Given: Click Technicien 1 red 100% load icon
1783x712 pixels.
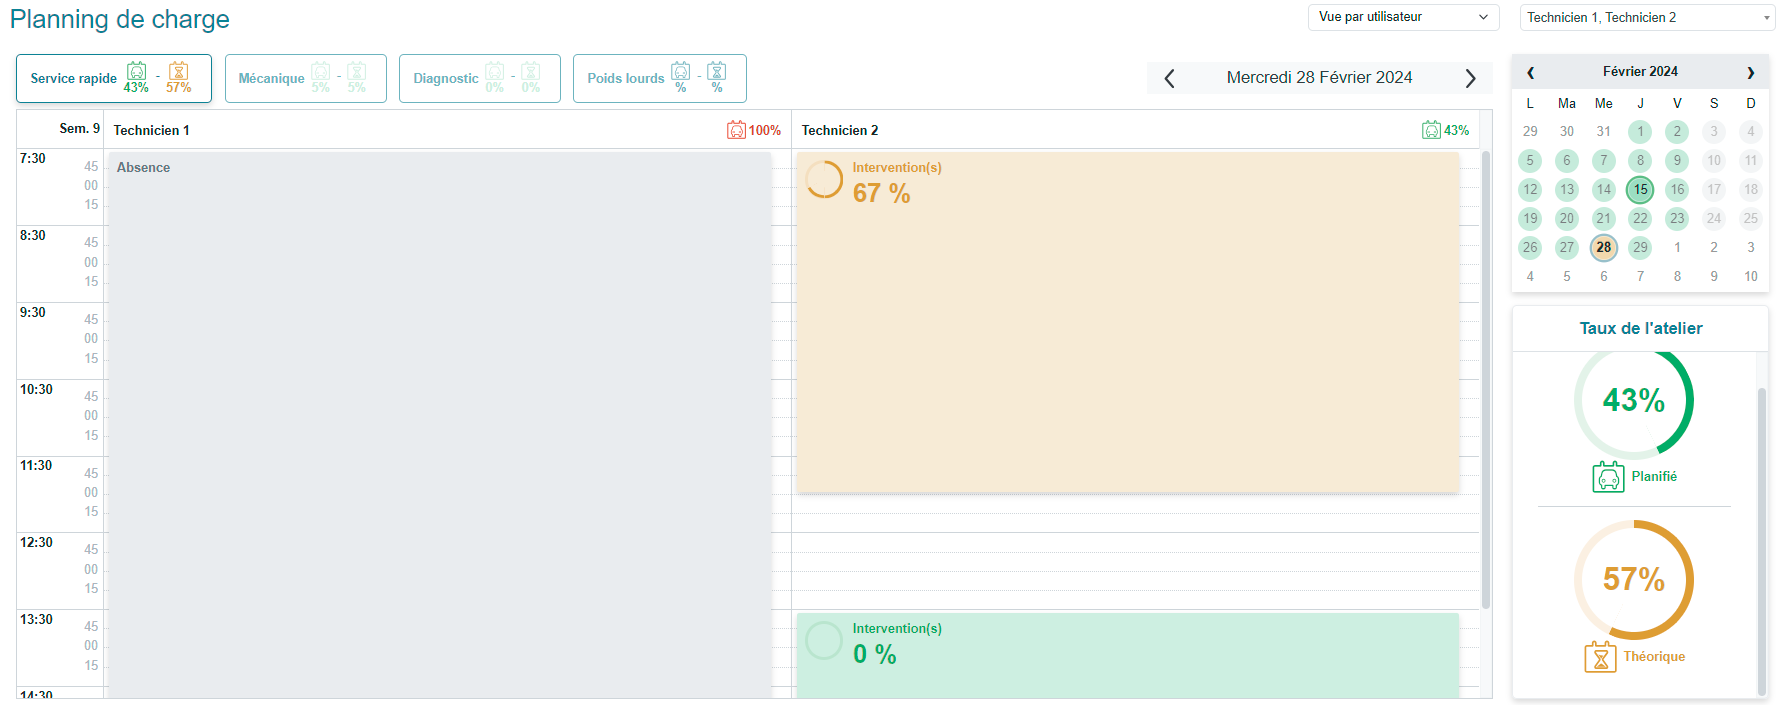Looking at the screenshot, I should tap(736, 130).
